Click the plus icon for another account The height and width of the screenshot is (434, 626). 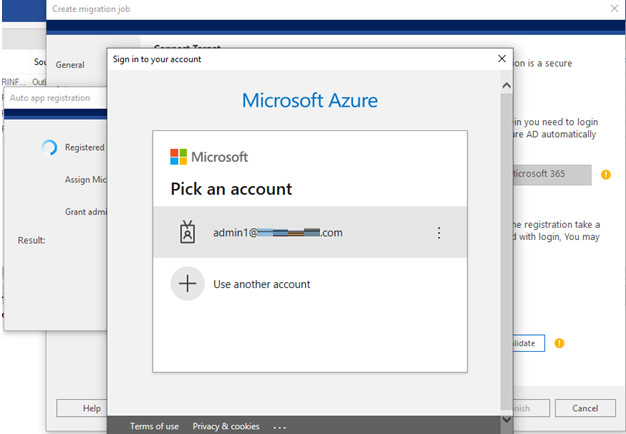click(x=187, y=283)
